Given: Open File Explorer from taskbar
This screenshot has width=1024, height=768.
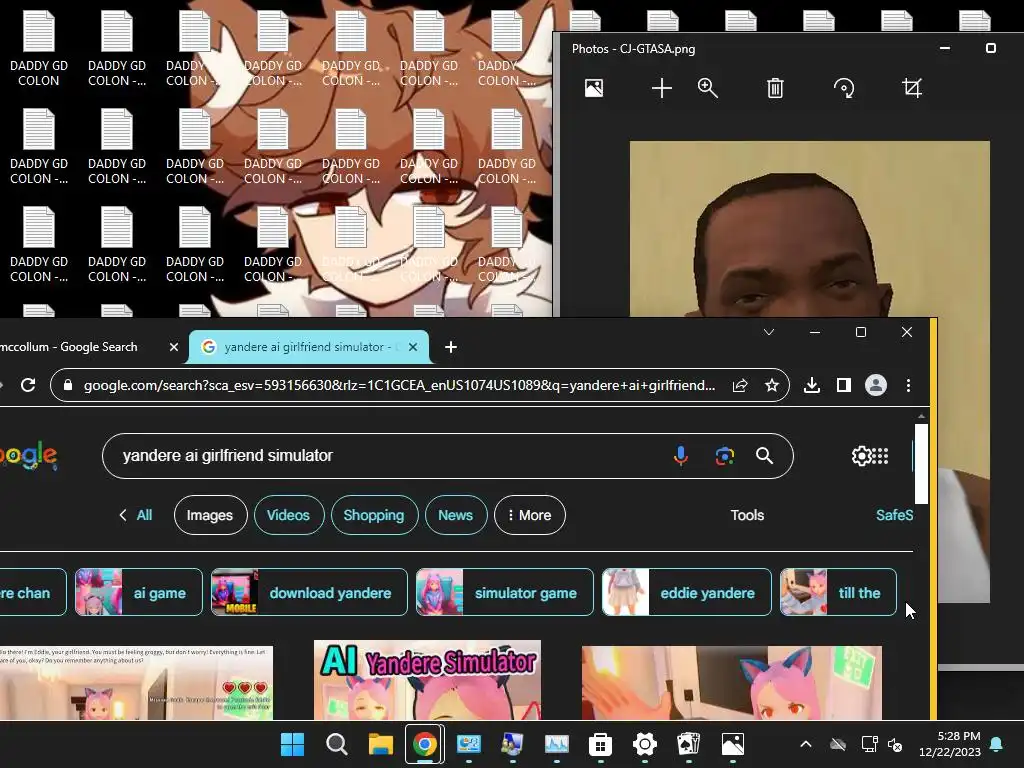Looking at the screenshot, I should point(380,744).
